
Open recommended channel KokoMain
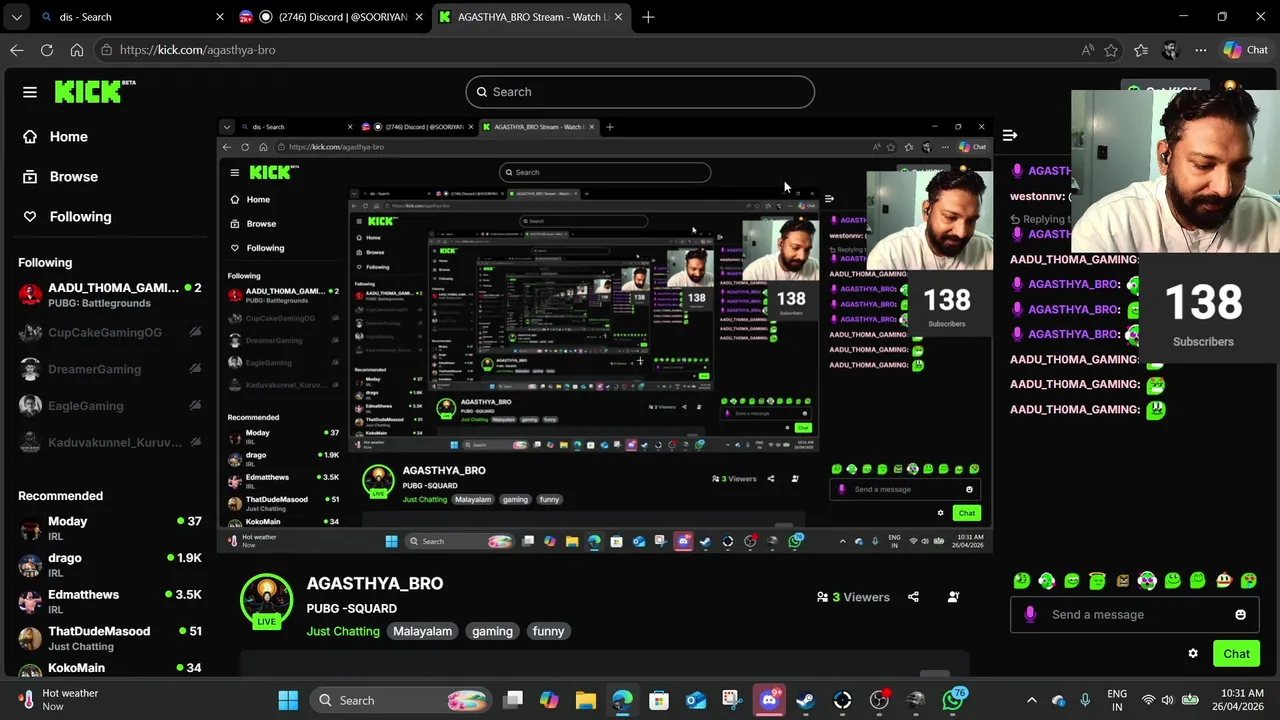tap(110, 669)
